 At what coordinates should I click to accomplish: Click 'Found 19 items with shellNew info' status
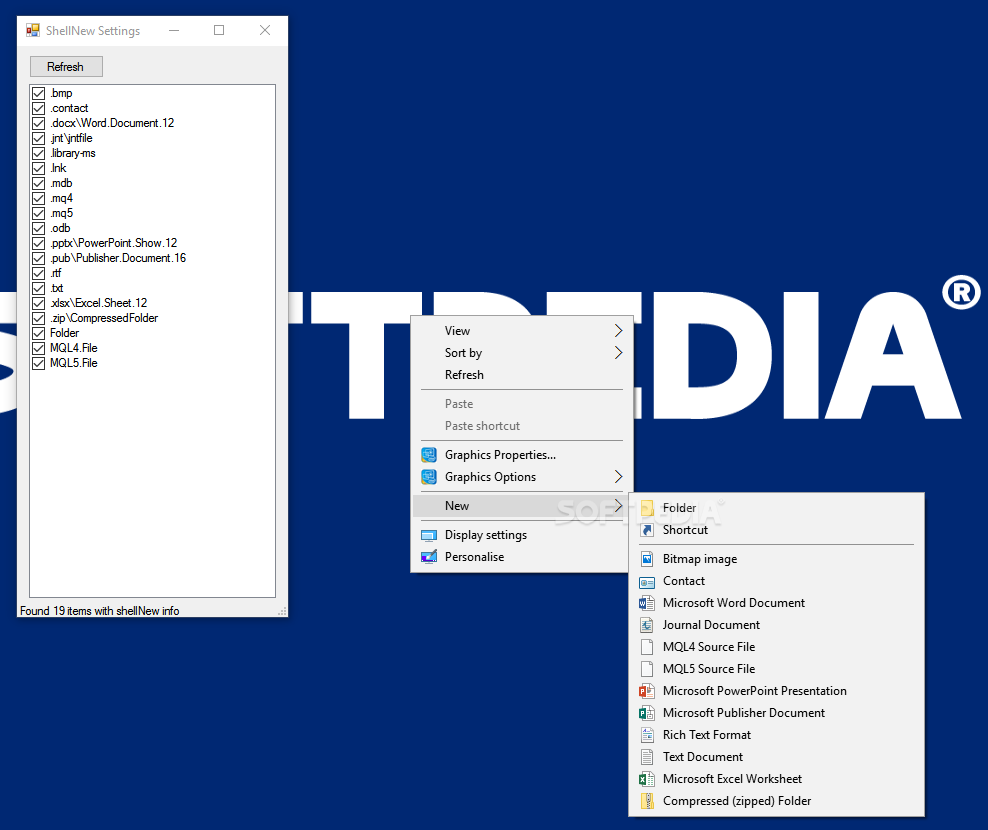pos(100,611)
